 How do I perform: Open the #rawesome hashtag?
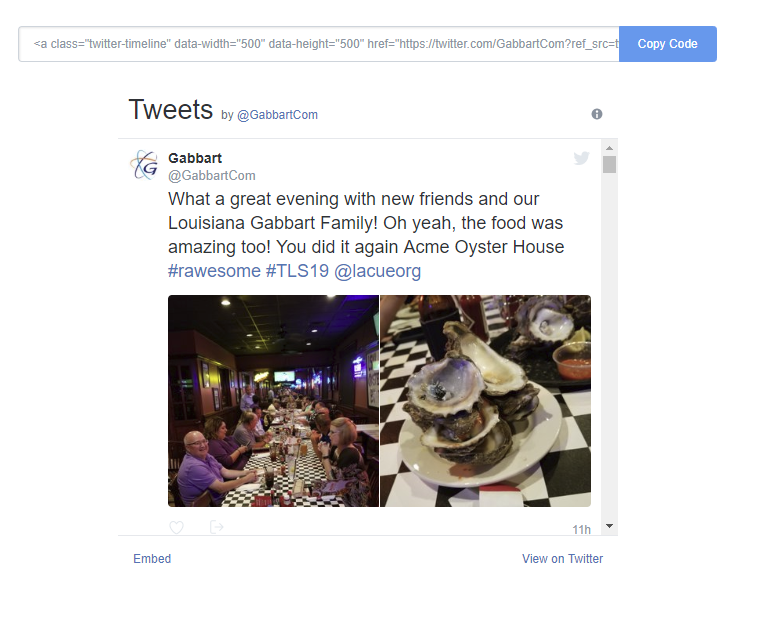214,271
